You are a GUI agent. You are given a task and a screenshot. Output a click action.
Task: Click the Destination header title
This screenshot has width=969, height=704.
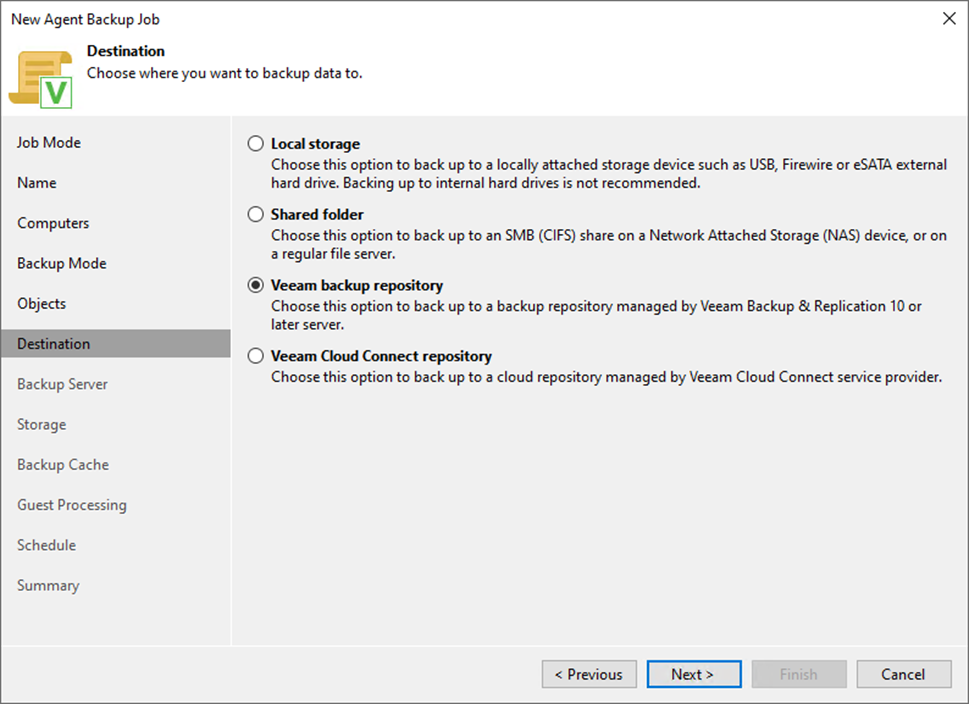pos(125,51)
